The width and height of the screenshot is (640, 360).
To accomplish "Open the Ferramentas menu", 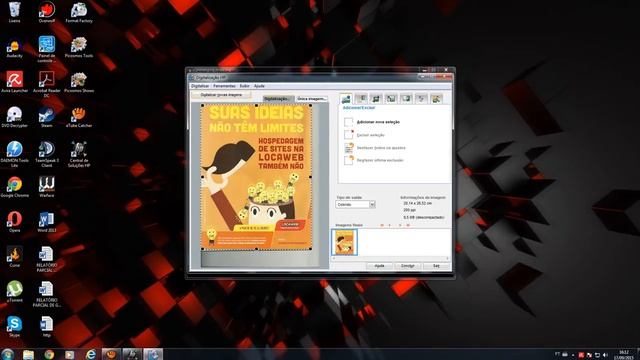I will pos(224,86).
